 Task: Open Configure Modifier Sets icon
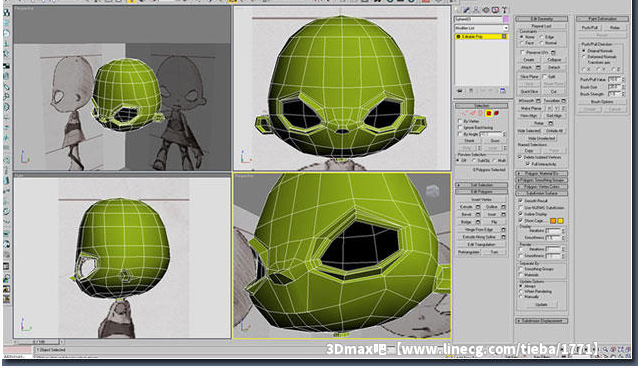503,91
